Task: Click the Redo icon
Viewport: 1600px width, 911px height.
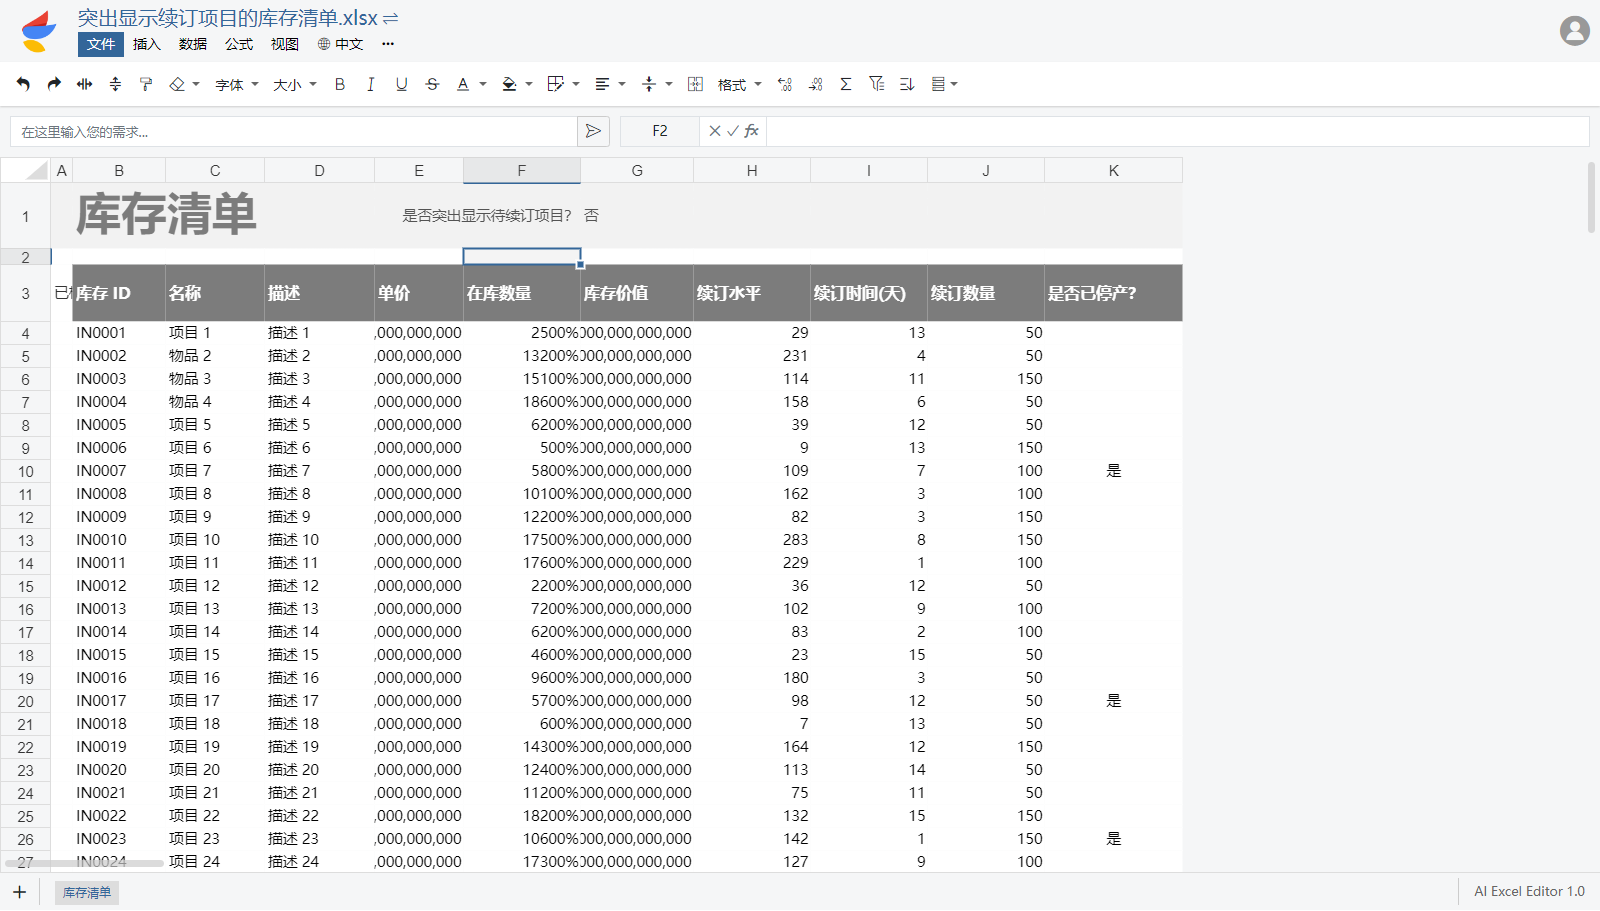Action: pyautogui.click(x=53, y=84)
